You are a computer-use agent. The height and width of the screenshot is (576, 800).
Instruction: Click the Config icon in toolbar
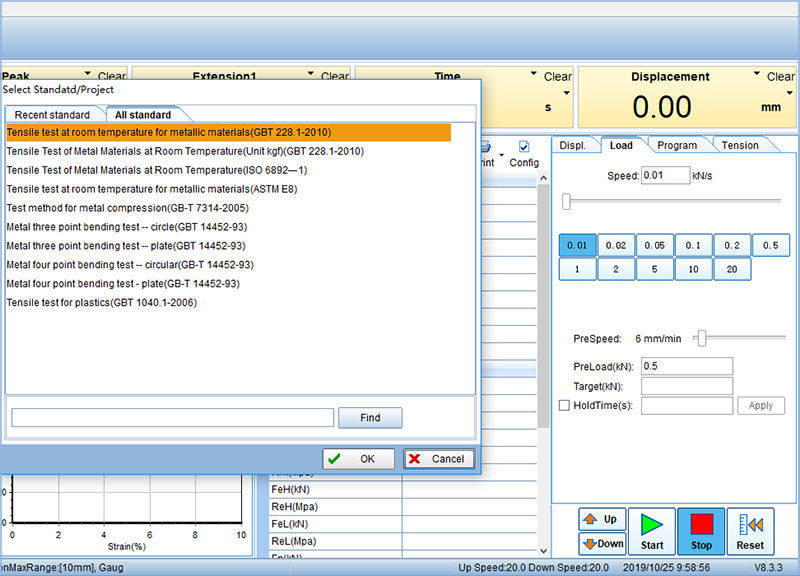click(x=524, y=154)
